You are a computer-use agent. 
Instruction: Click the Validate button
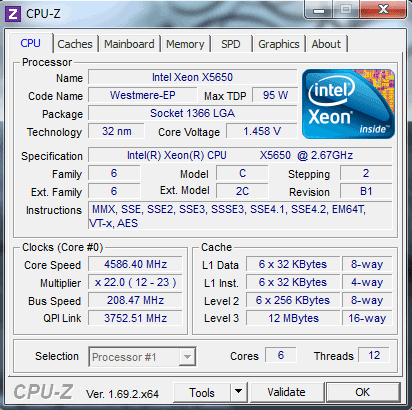[x=287, y=392]
